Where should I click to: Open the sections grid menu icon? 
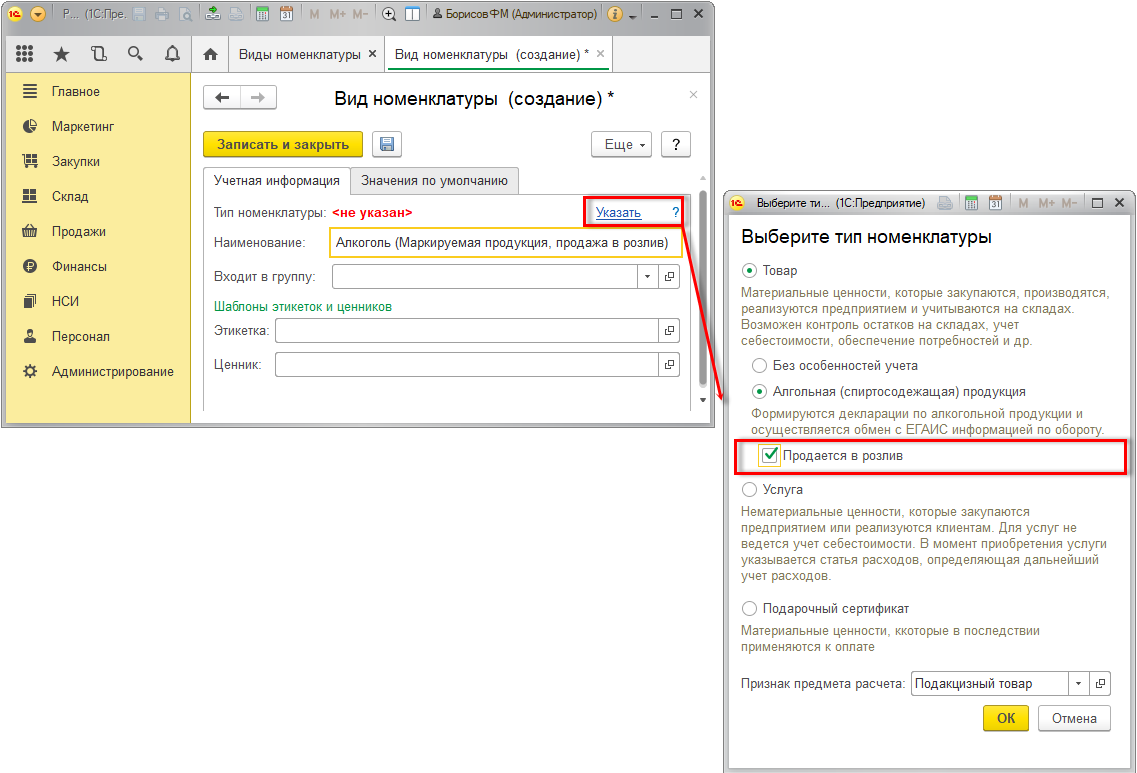tap(25, 54)
